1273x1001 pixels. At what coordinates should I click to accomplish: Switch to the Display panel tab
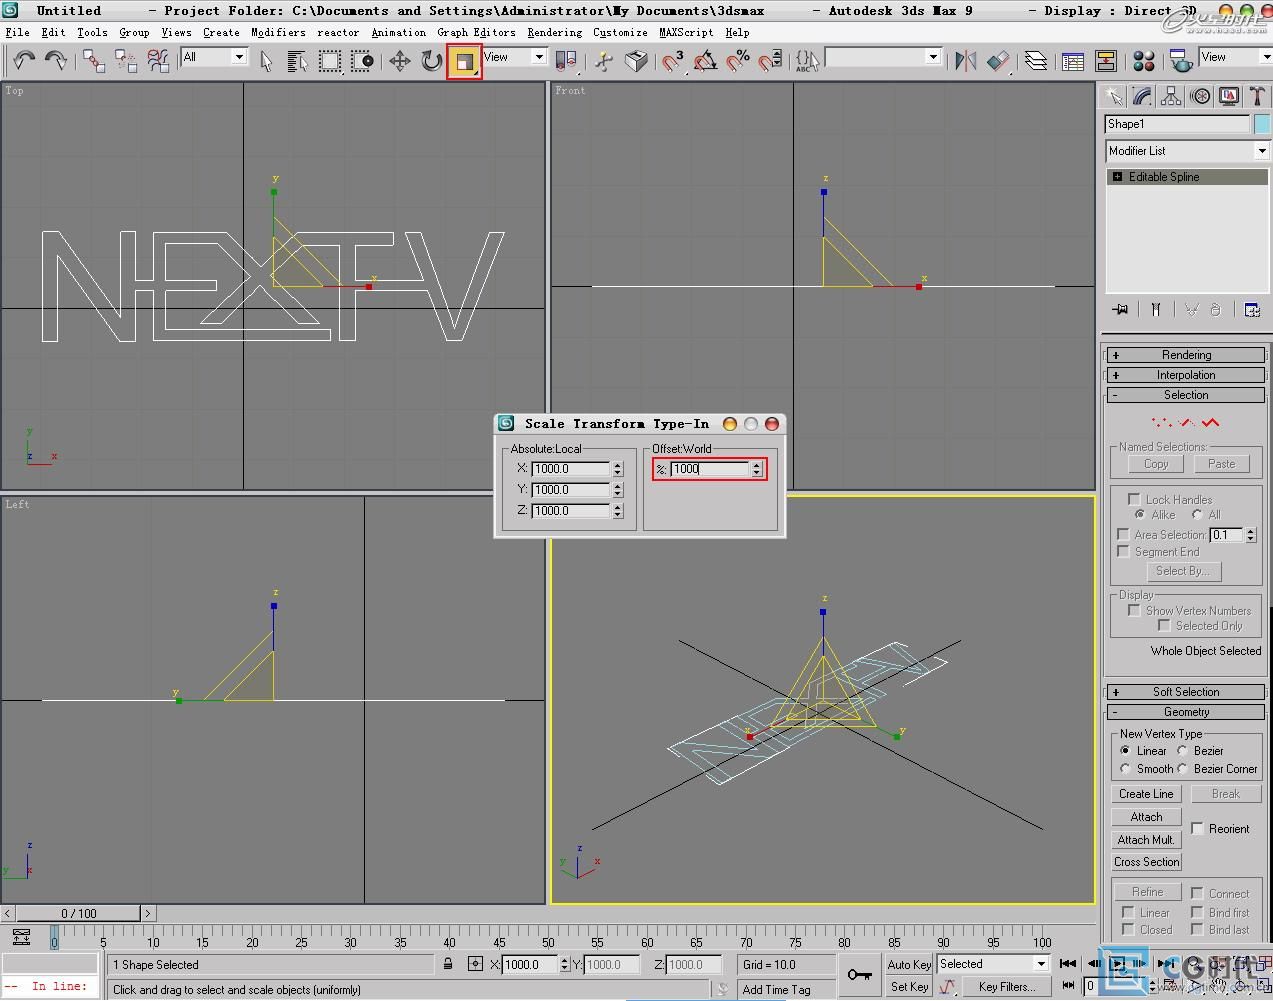(x=1229, y=96)
